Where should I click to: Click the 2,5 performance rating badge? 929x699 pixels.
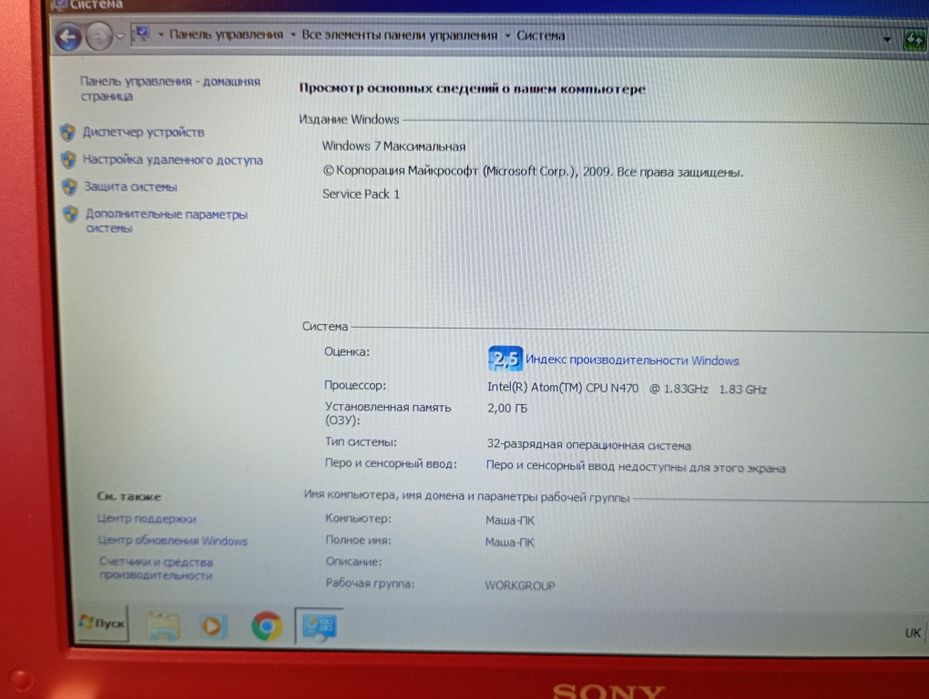click(505, 358)
